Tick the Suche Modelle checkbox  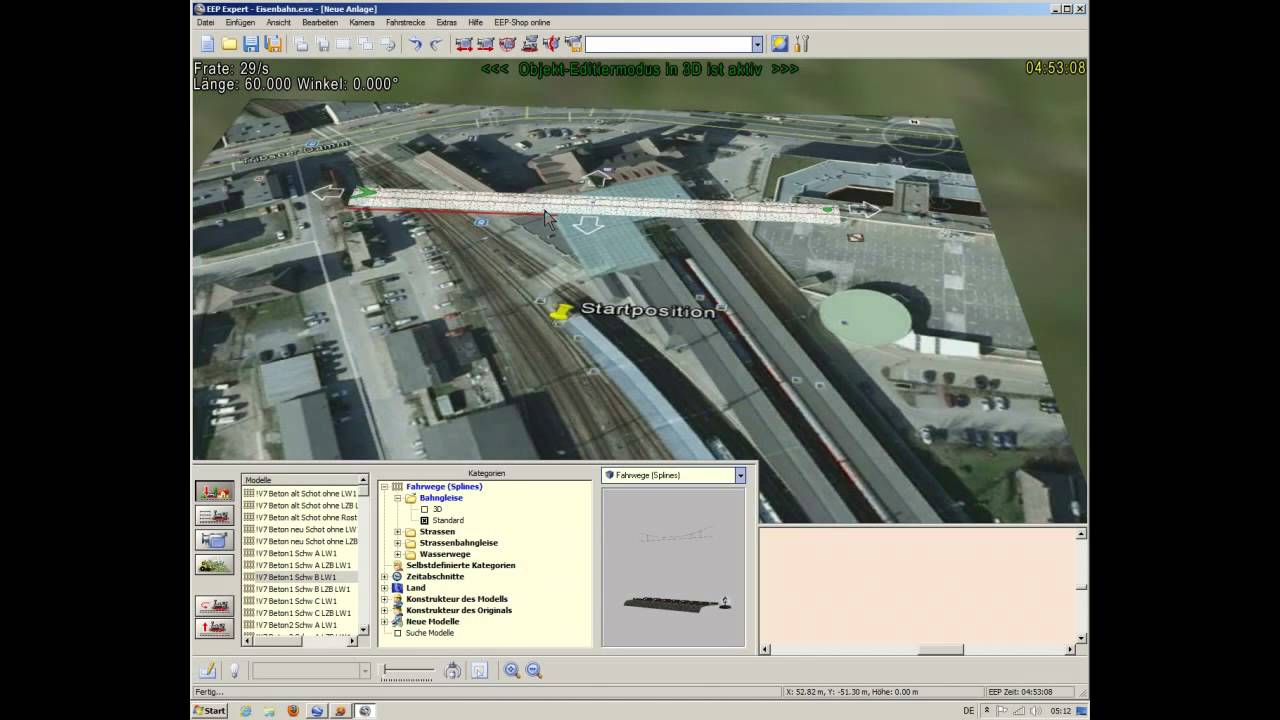point(397,633)
